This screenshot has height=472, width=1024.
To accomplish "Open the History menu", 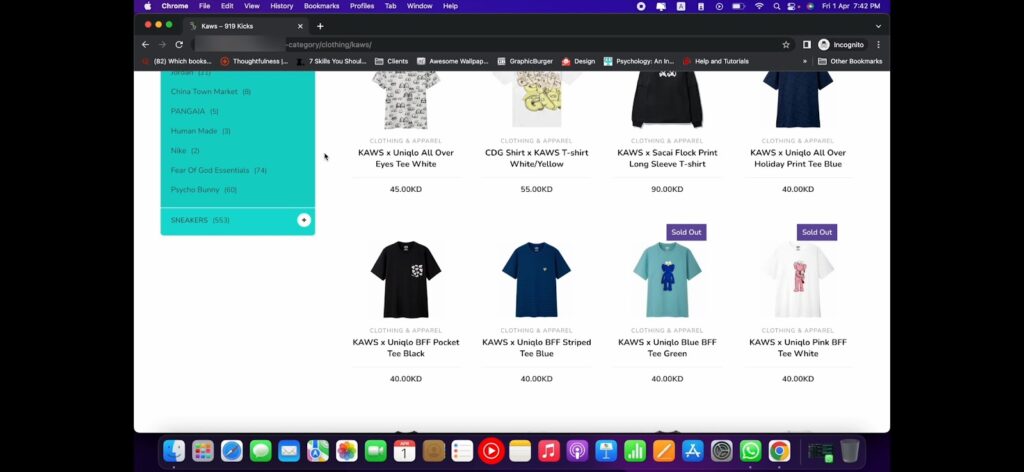I will coord(281,6).
